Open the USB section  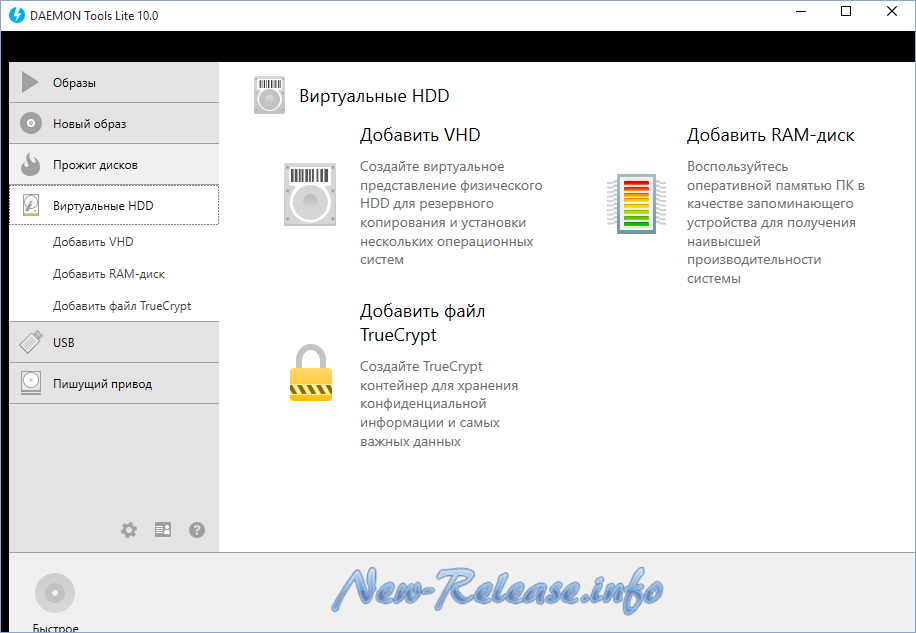tap(114, 342)
